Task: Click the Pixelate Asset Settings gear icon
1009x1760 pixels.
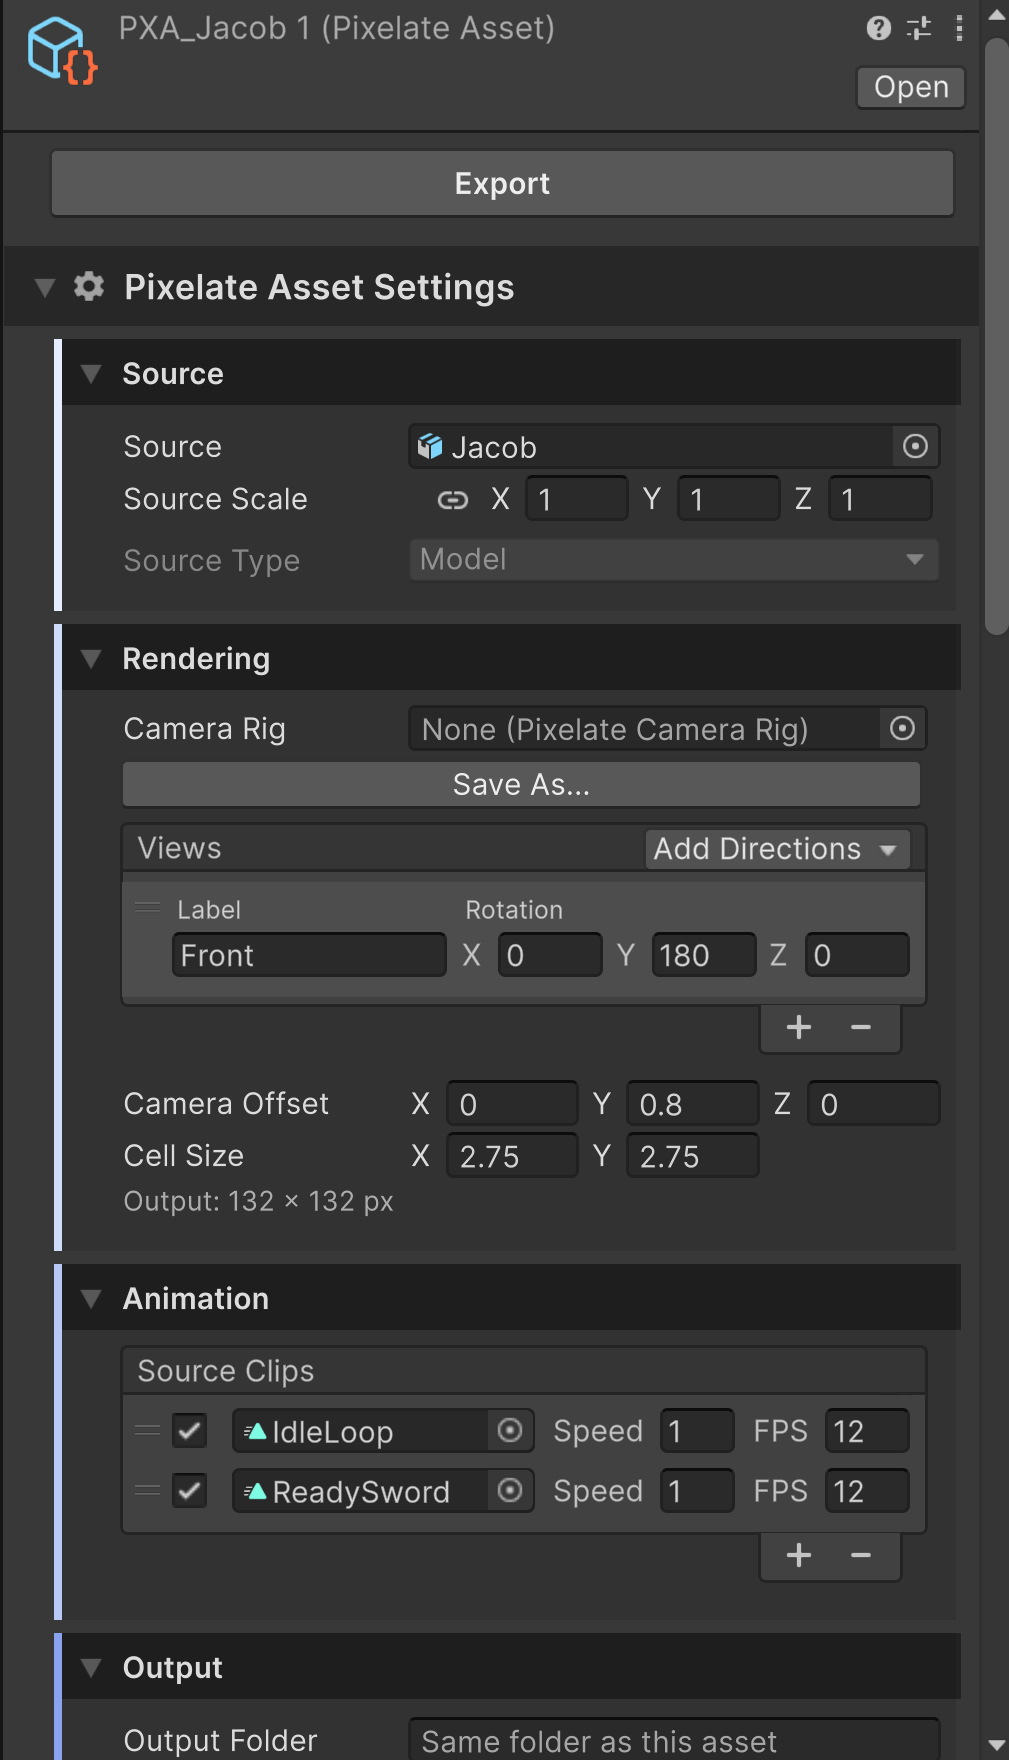Action: (89, 287)
